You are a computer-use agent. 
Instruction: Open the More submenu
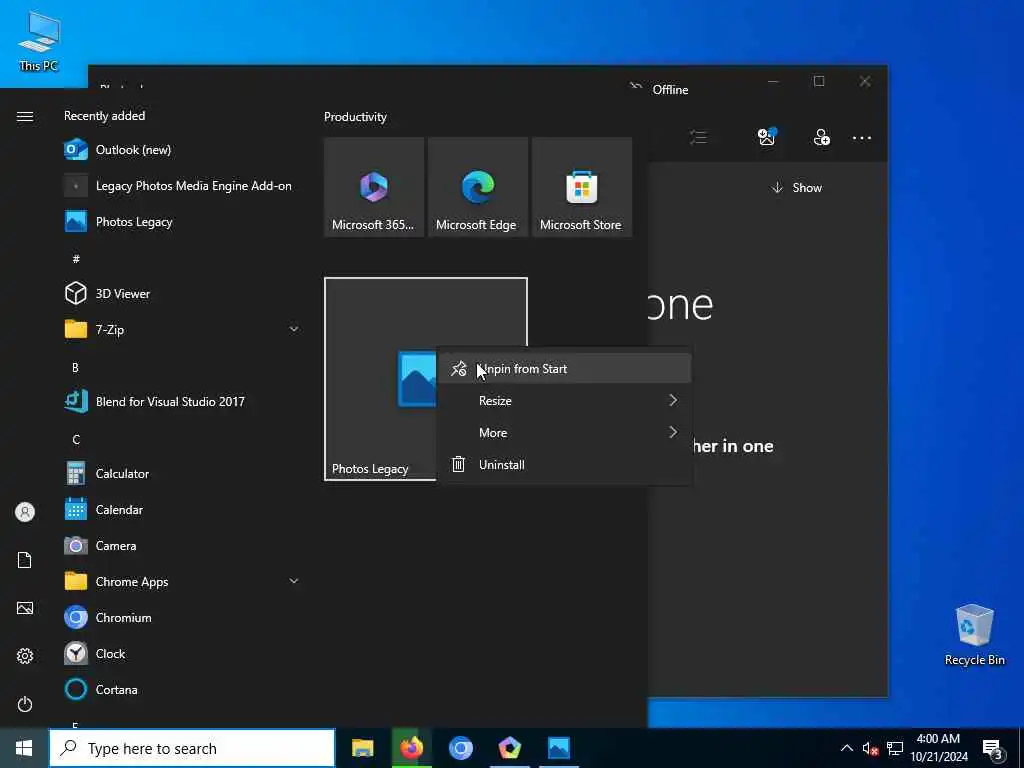click(564, 432)
